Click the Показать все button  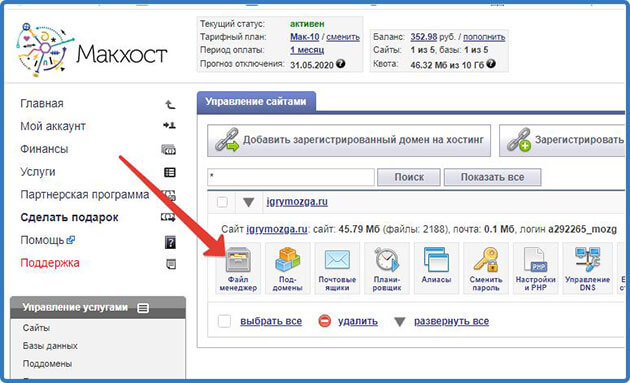492,177
